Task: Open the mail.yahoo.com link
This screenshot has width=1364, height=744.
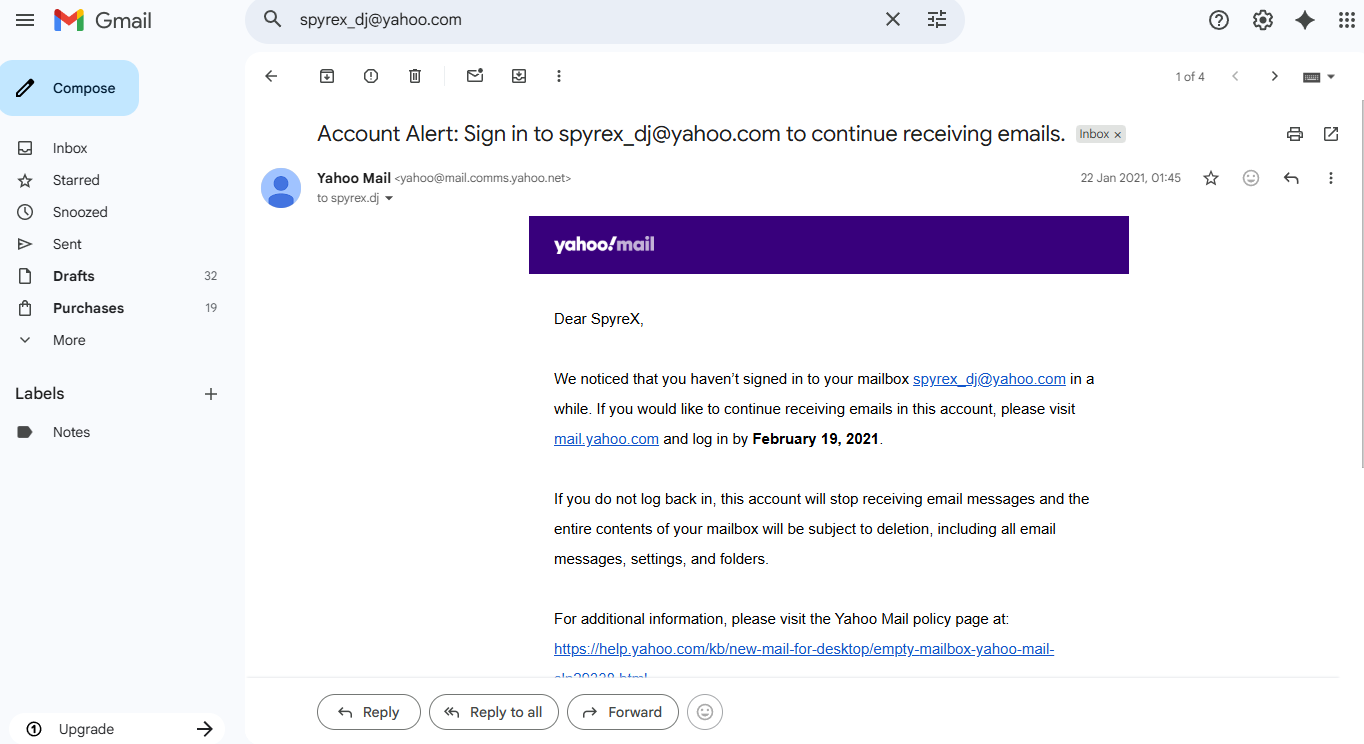Action: click(x=606, y=439)
